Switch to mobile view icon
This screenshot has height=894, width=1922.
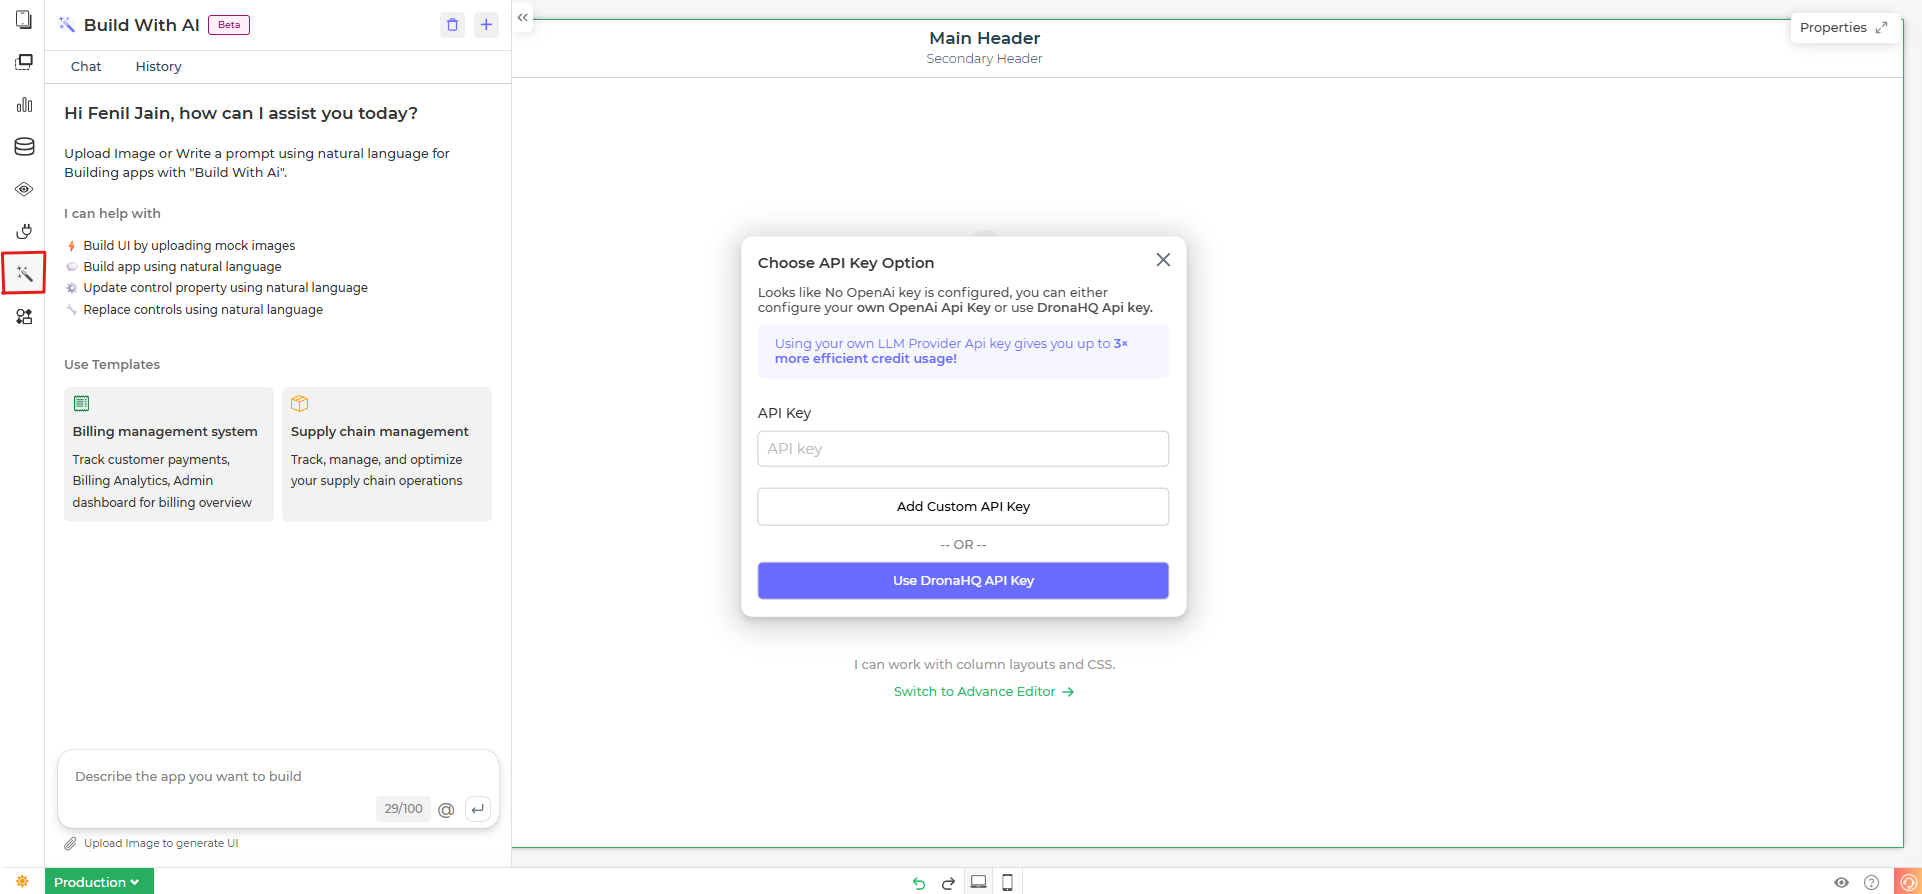click(x=1007, y=882)
